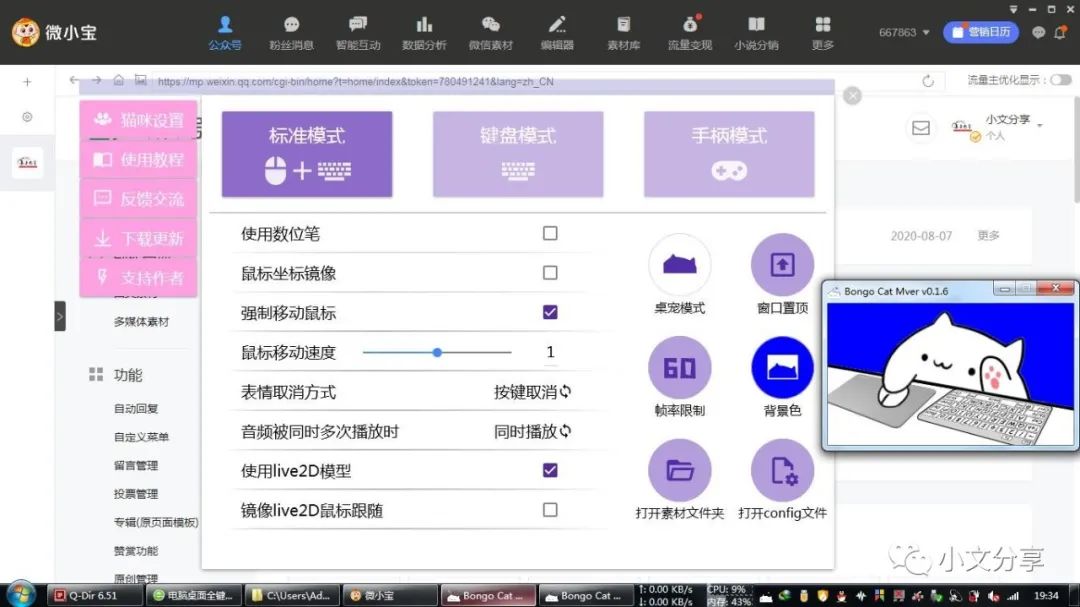Open 自动回复 in the sidebar

tap(136, 409)
